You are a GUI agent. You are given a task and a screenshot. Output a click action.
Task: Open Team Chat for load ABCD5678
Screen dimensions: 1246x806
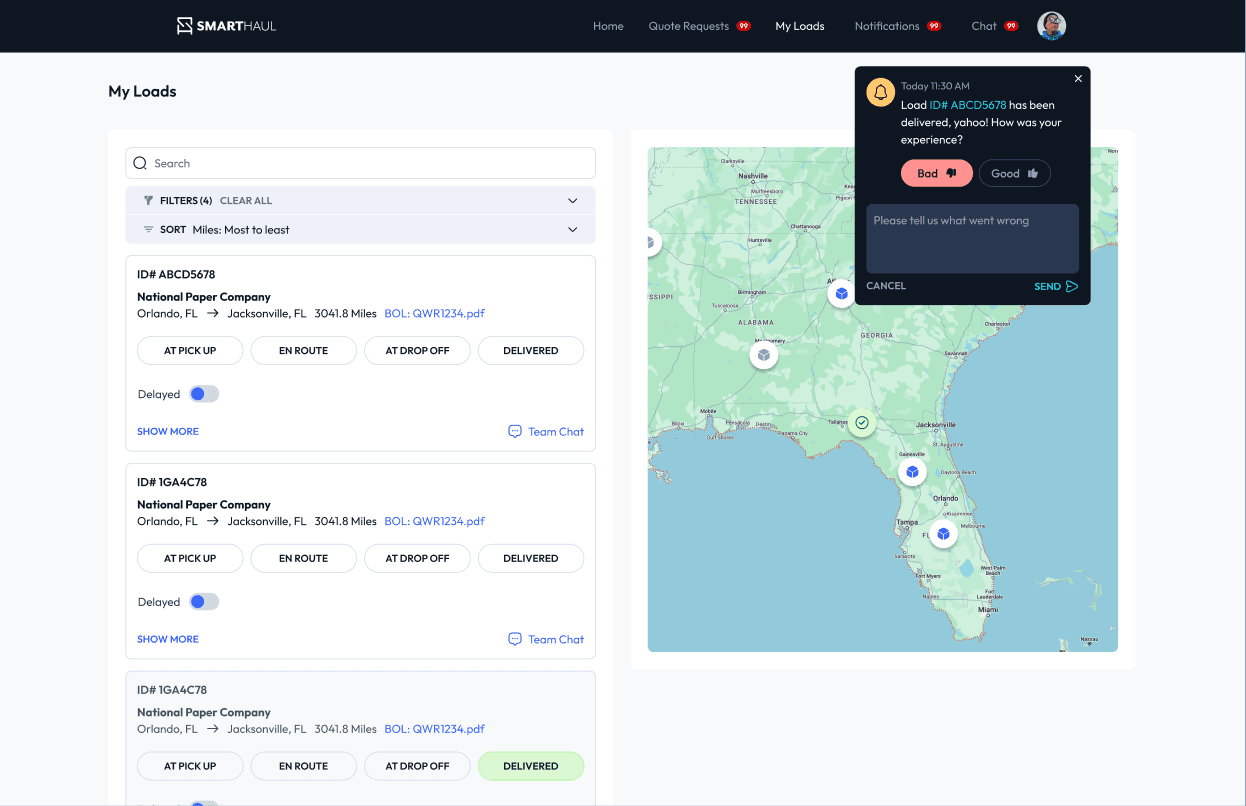[546, 432]
